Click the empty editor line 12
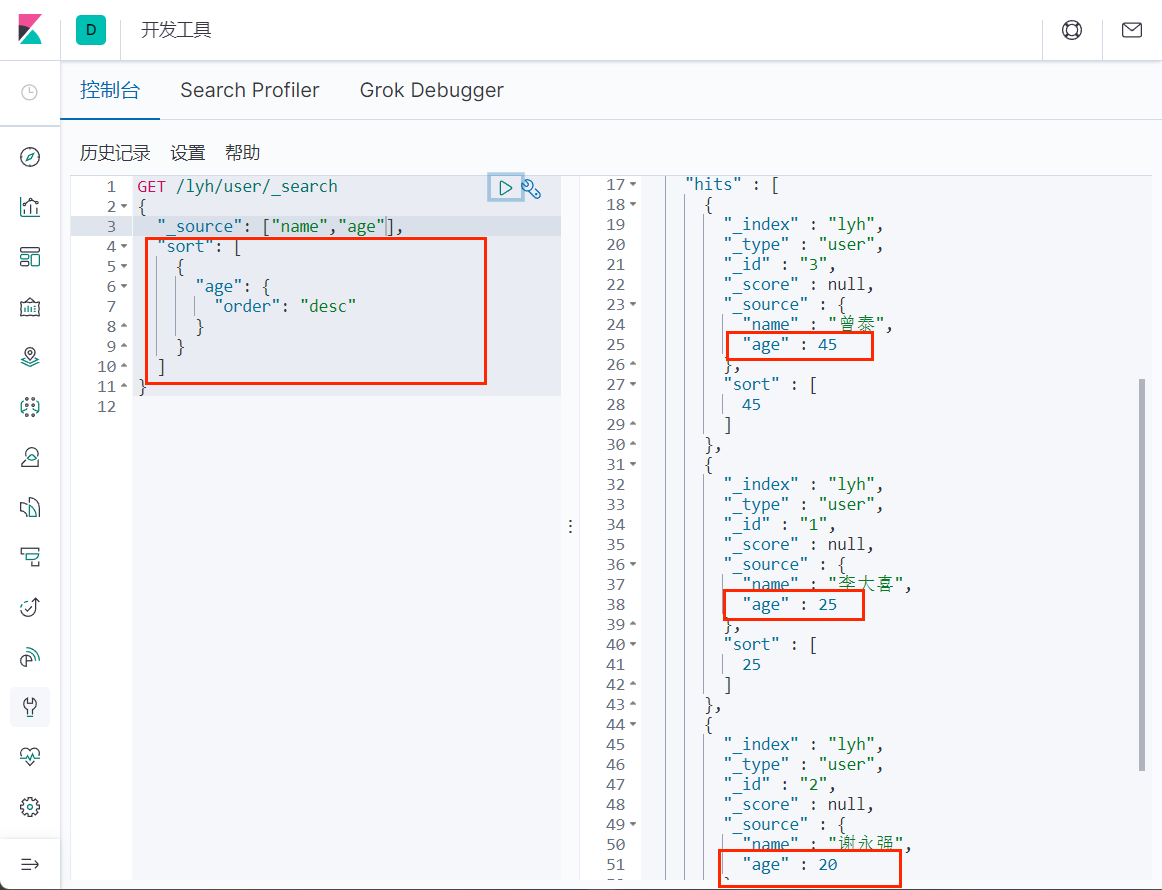 347,406
